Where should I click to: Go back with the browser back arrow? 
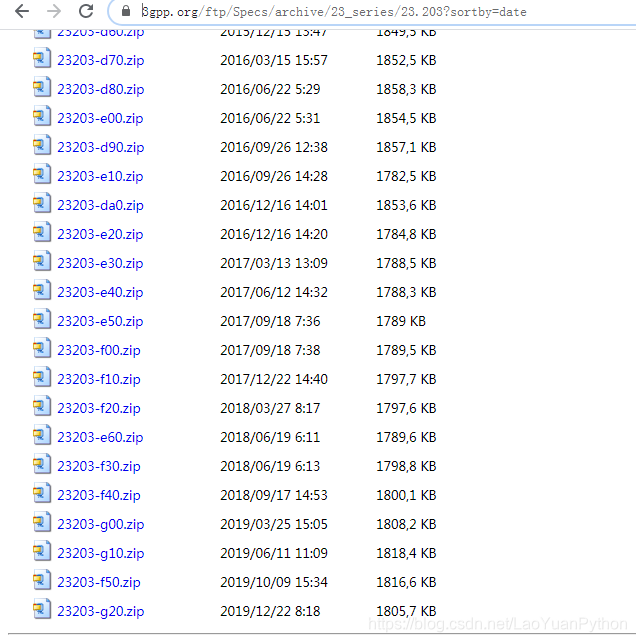(x=22, y=11)
